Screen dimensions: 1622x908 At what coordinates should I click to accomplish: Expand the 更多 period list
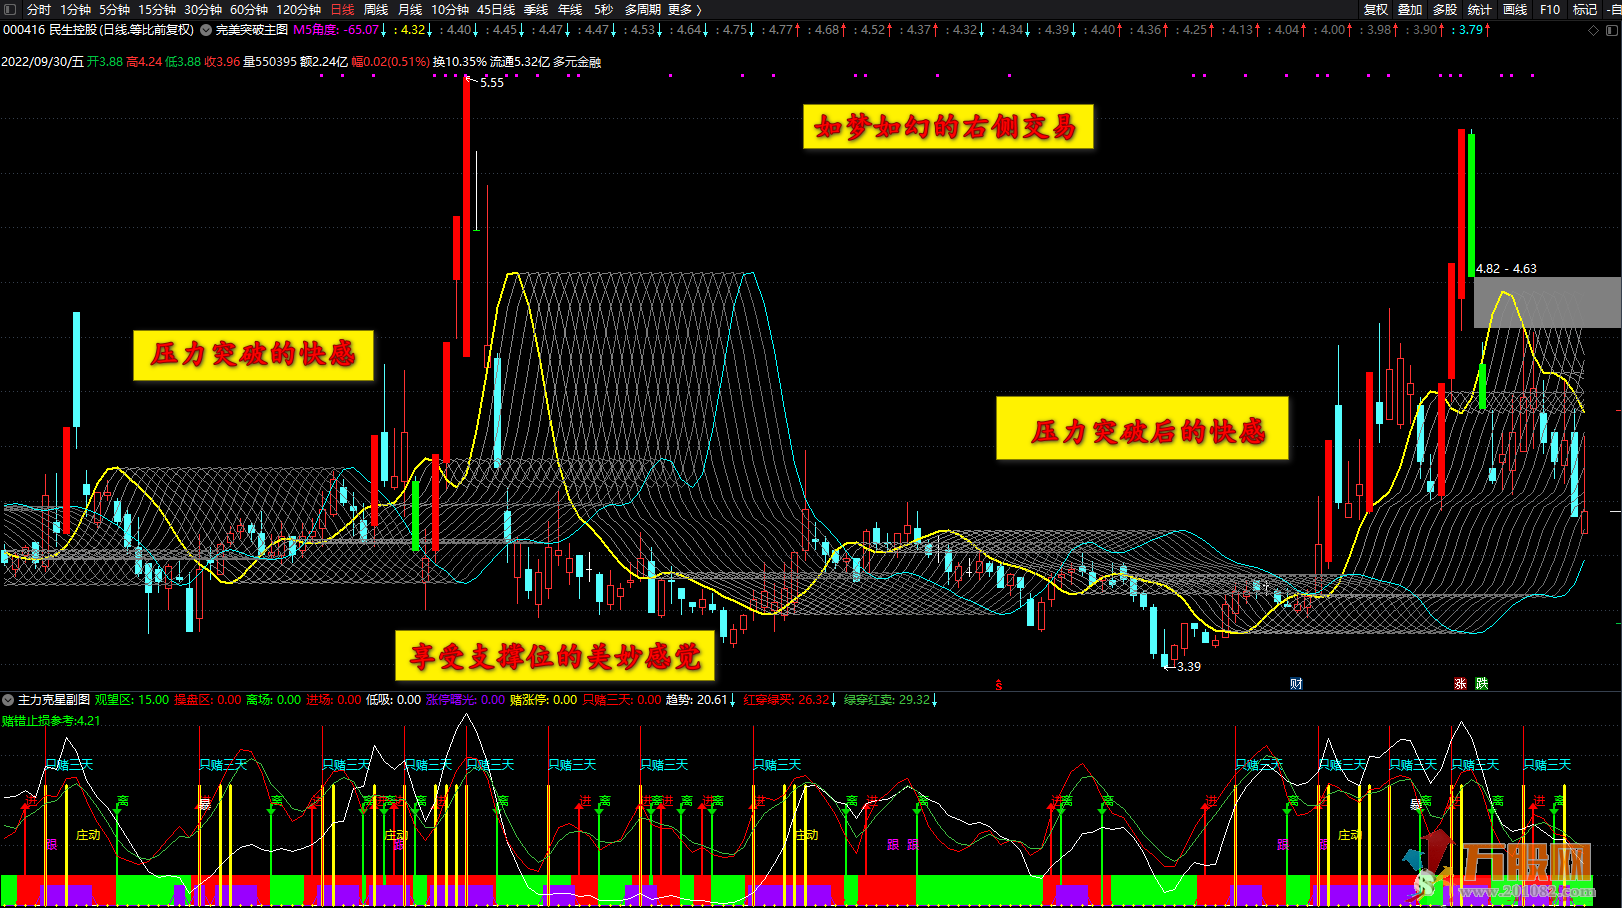685,9
